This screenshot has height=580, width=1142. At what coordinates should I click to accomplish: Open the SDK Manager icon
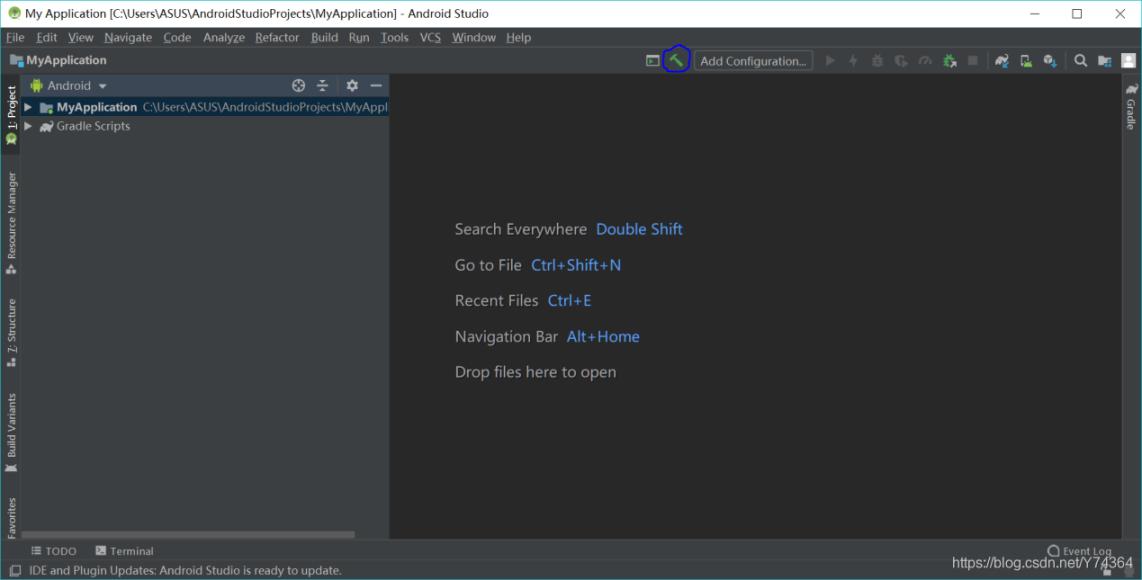[x=1050, y=61]
